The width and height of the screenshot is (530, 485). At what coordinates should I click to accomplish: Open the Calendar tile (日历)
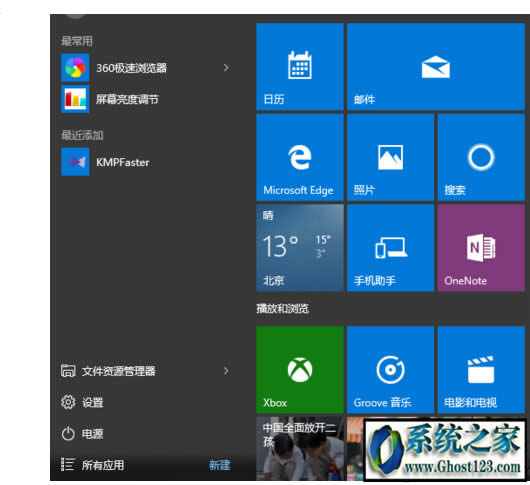click(x=300, y=67)
